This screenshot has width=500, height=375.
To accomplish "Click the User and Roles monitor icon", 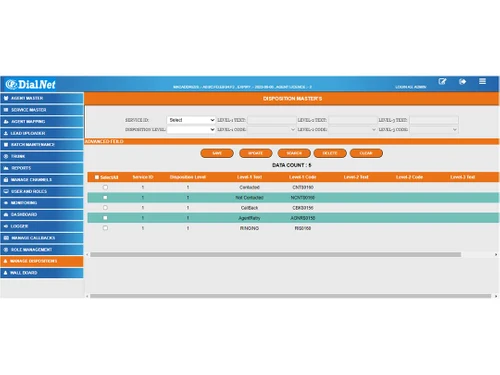I will (6, 191).
